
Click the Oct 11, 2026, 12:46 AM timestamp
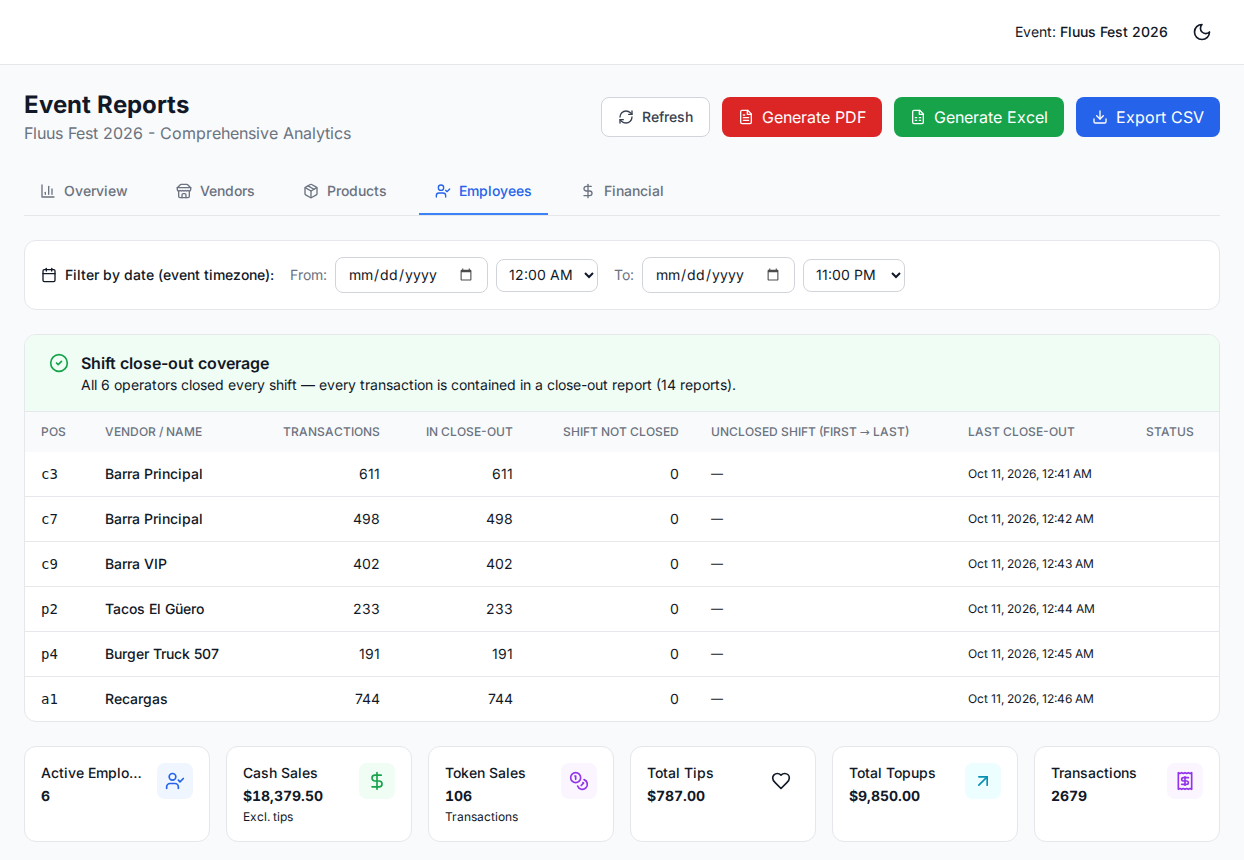tap(1031, 699)
